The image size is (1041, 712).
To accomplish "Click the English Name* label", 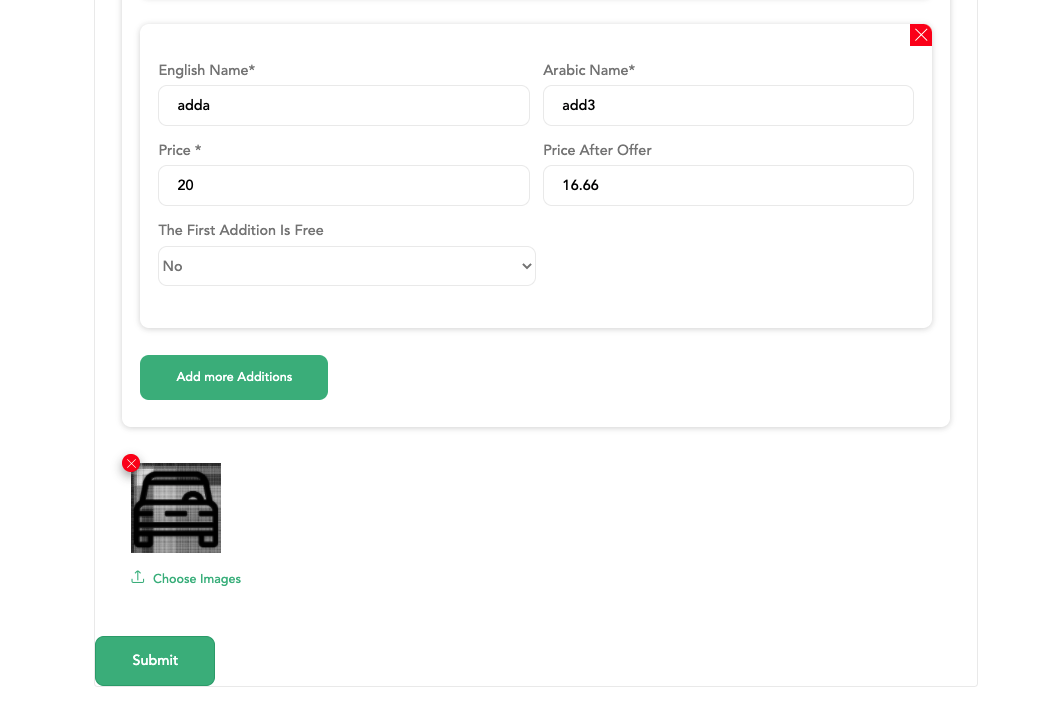I will [207, 70].
